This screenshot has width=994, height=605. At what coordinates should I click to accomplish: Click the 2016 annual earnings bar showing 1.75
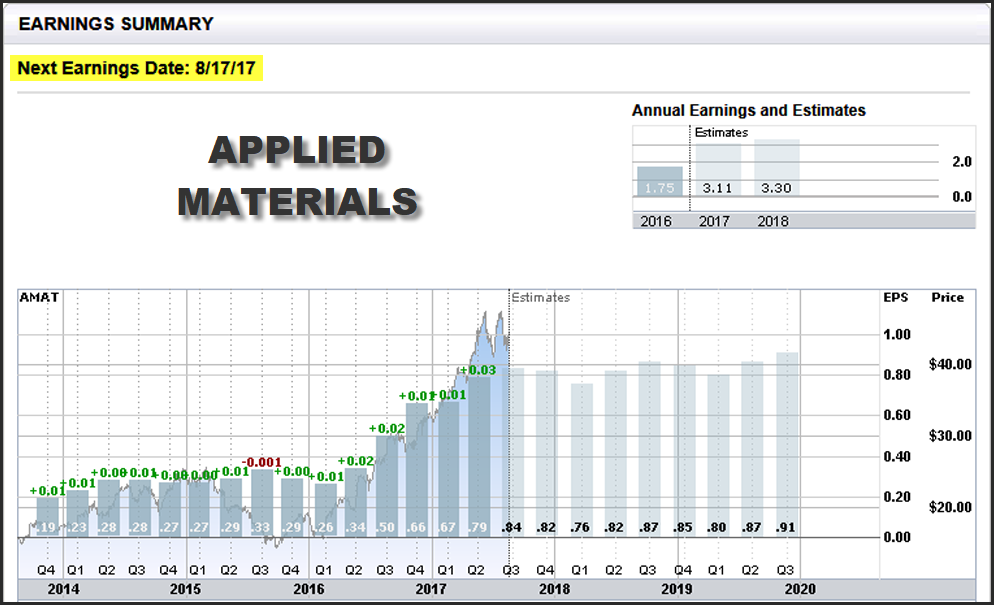point(659,182)
